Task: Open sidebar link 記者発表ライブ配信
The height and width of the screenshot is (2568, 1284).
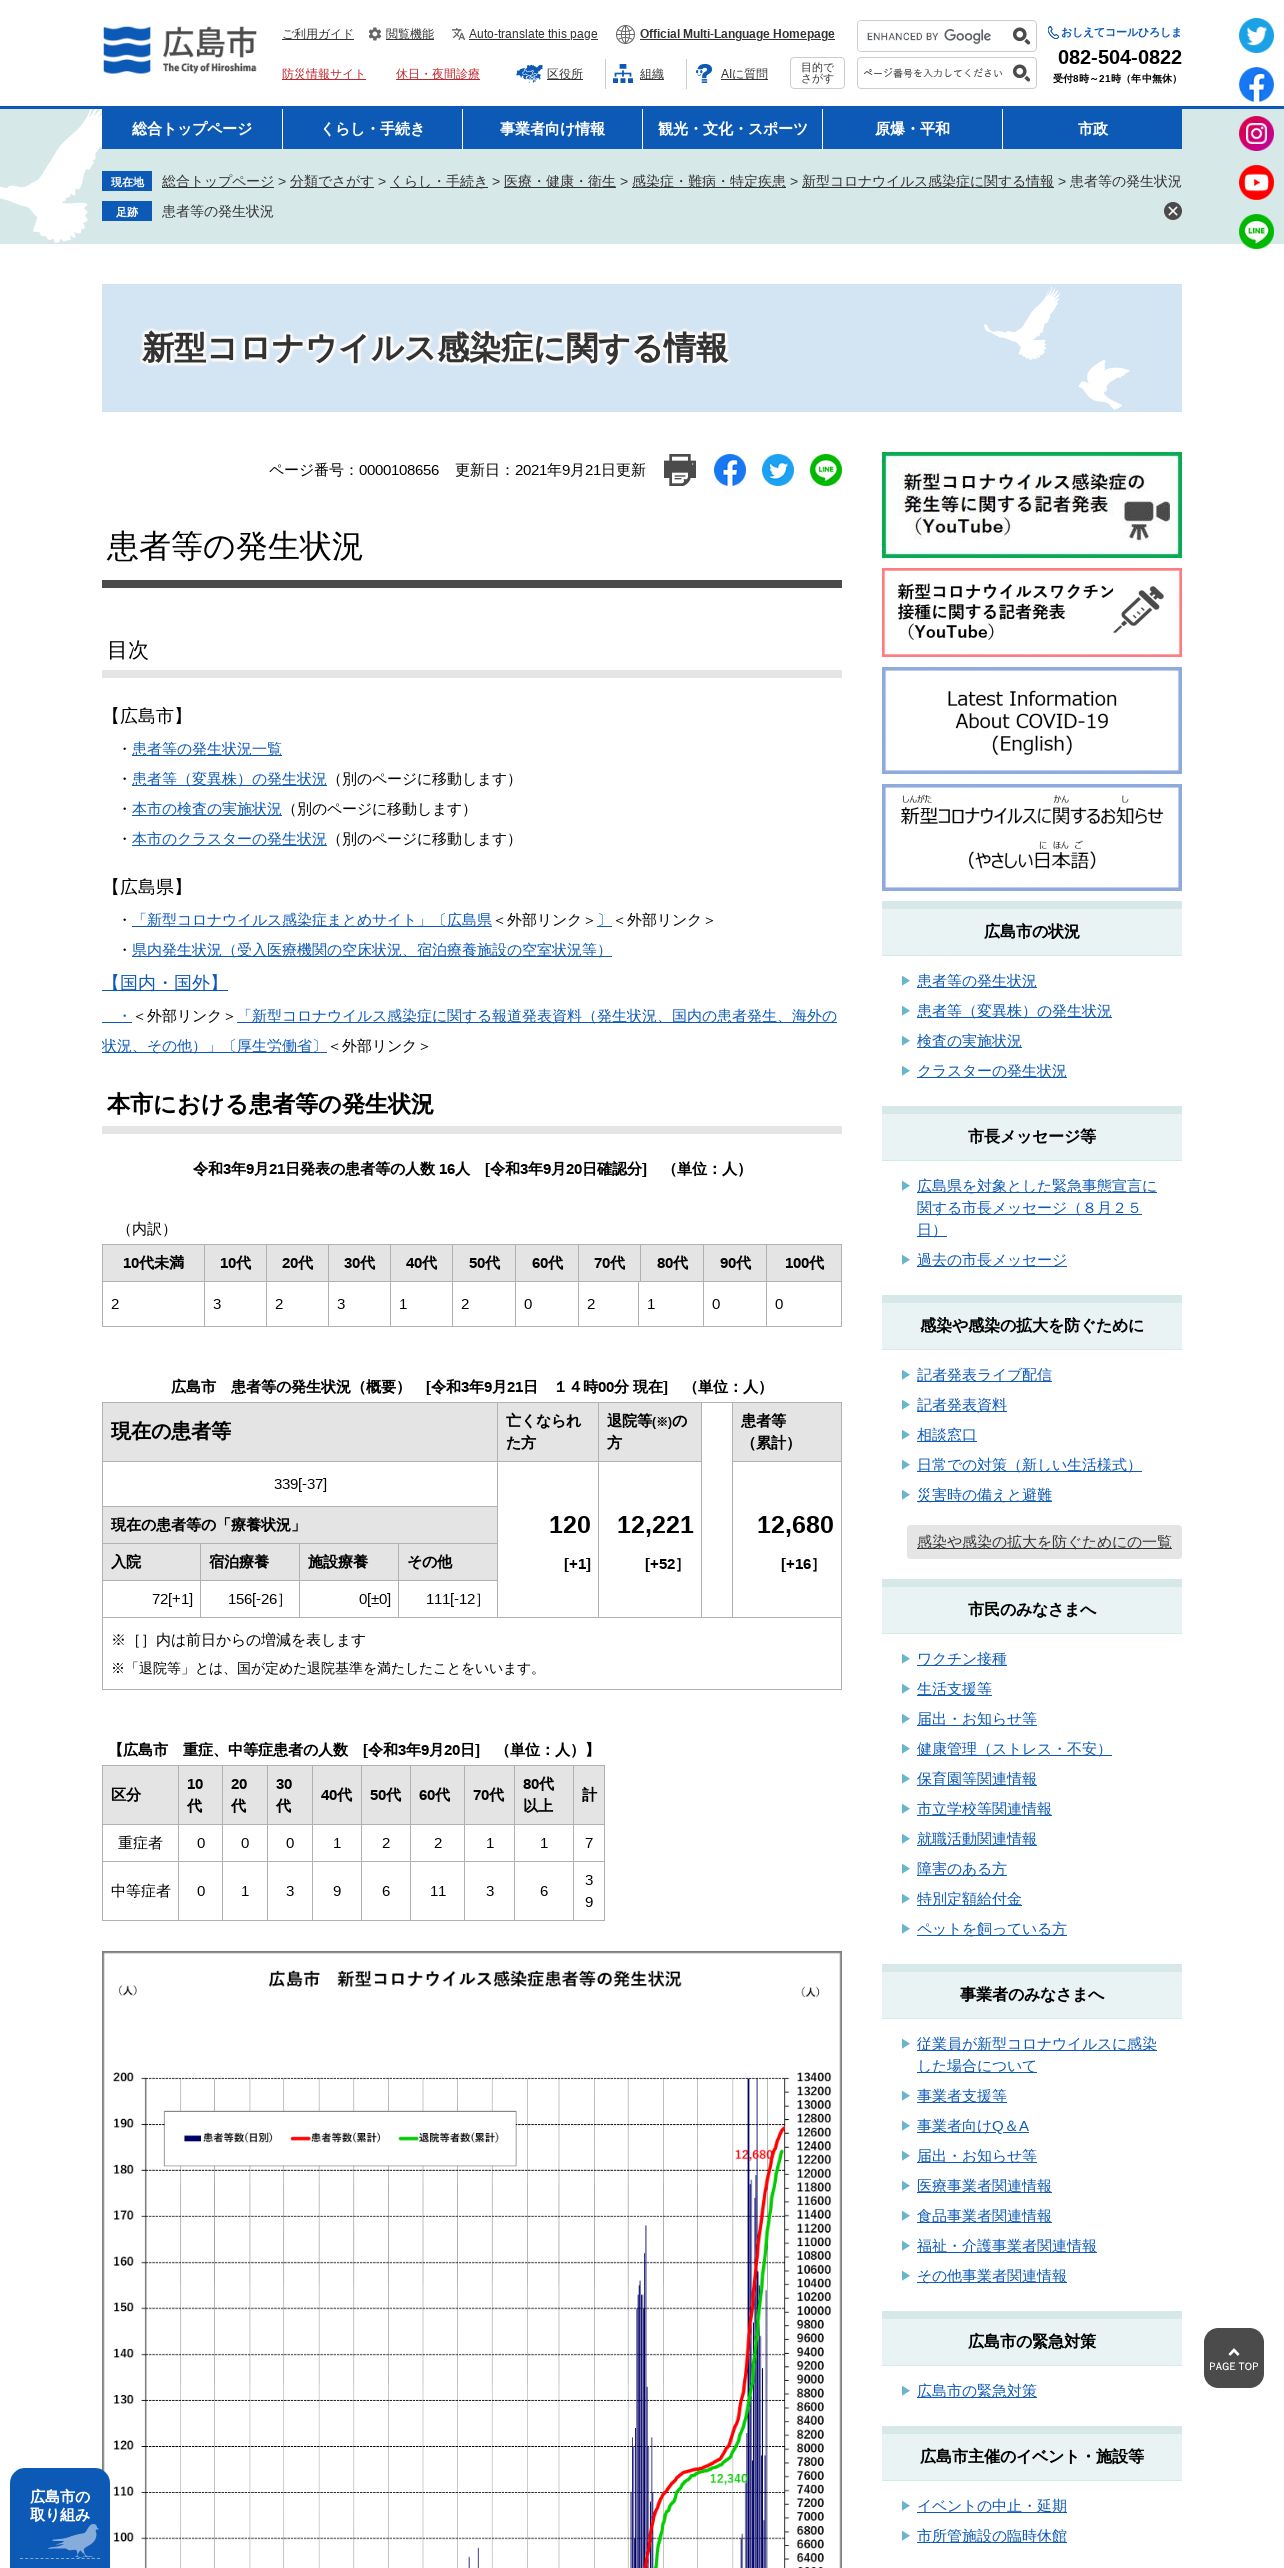Action: coord(984,1375)
